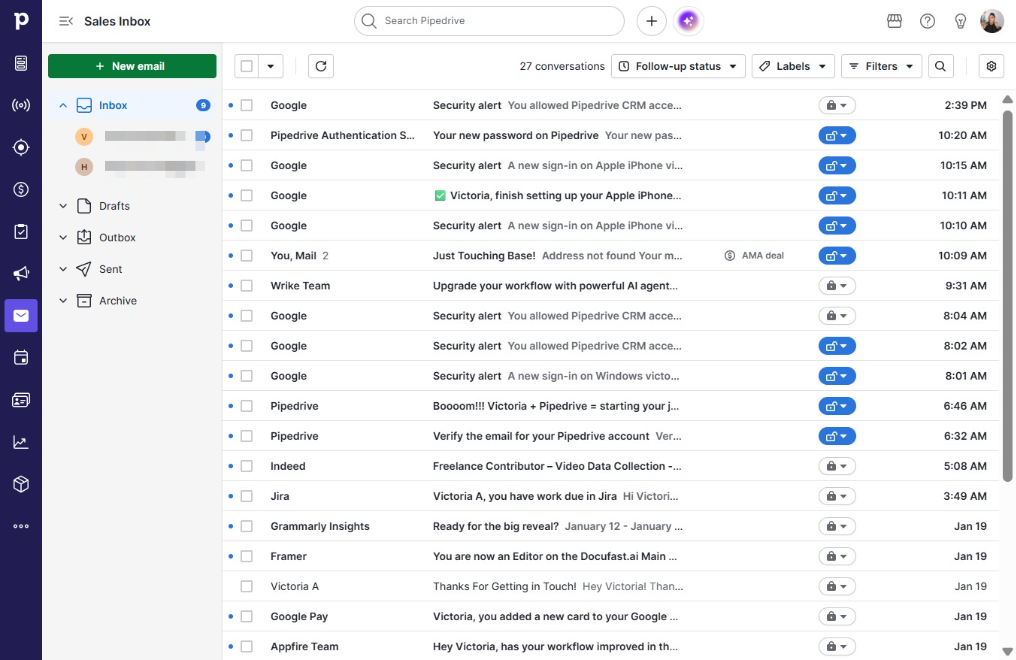Viewport: 1016px width, 660px height.
Task: Open the Deals dollar sidebar icon
Action: pyautogui.click(x=21, y=189)
